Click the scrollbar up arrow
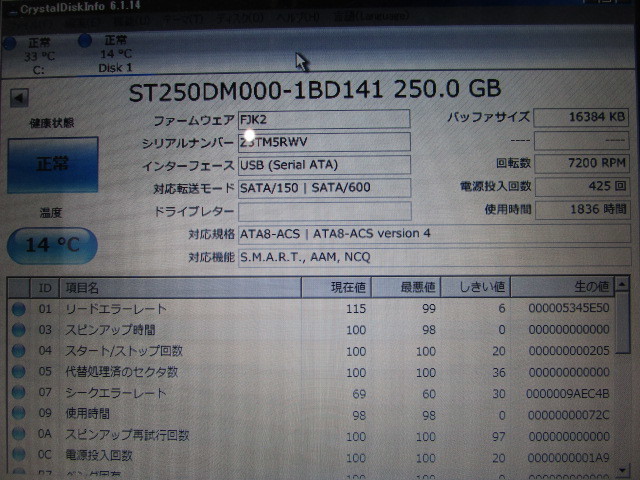 pos(622,284)
